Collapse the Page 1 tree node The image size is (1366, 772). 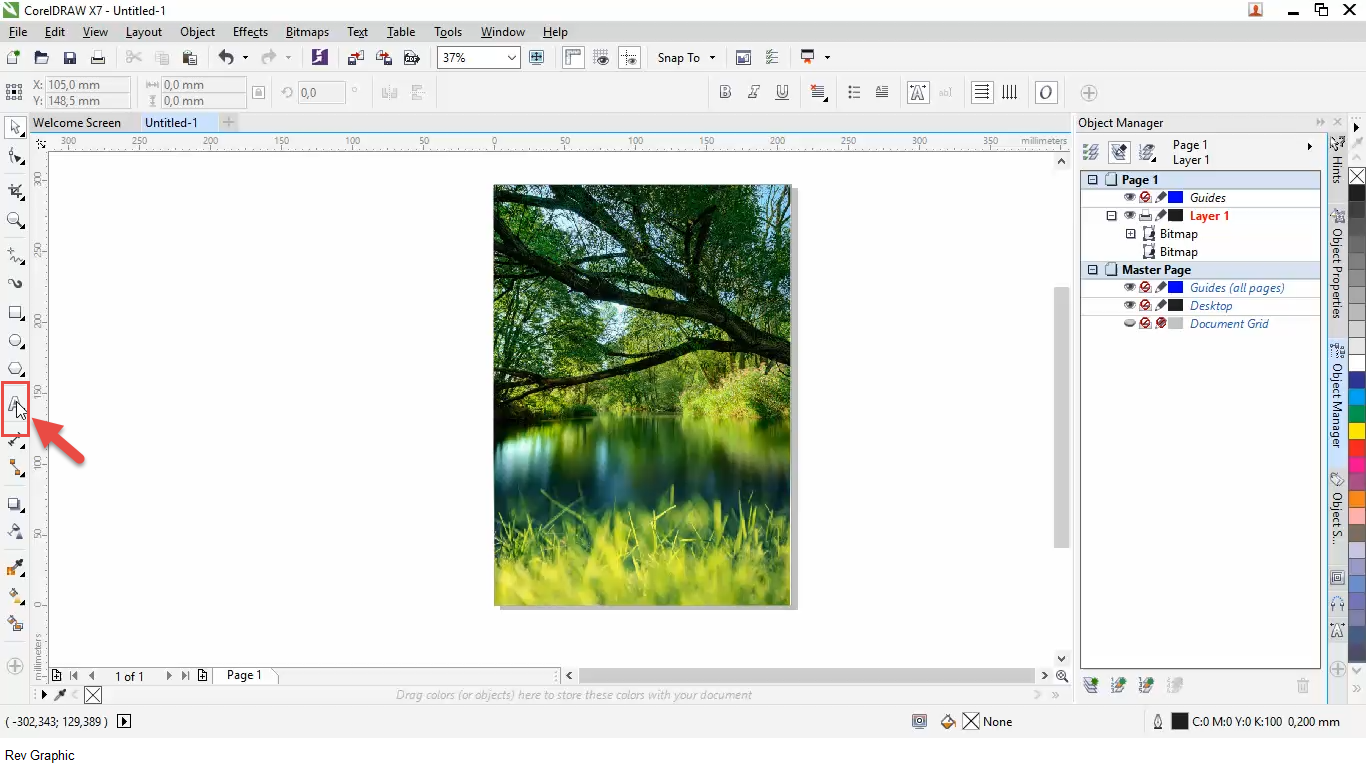point(1092,180)
